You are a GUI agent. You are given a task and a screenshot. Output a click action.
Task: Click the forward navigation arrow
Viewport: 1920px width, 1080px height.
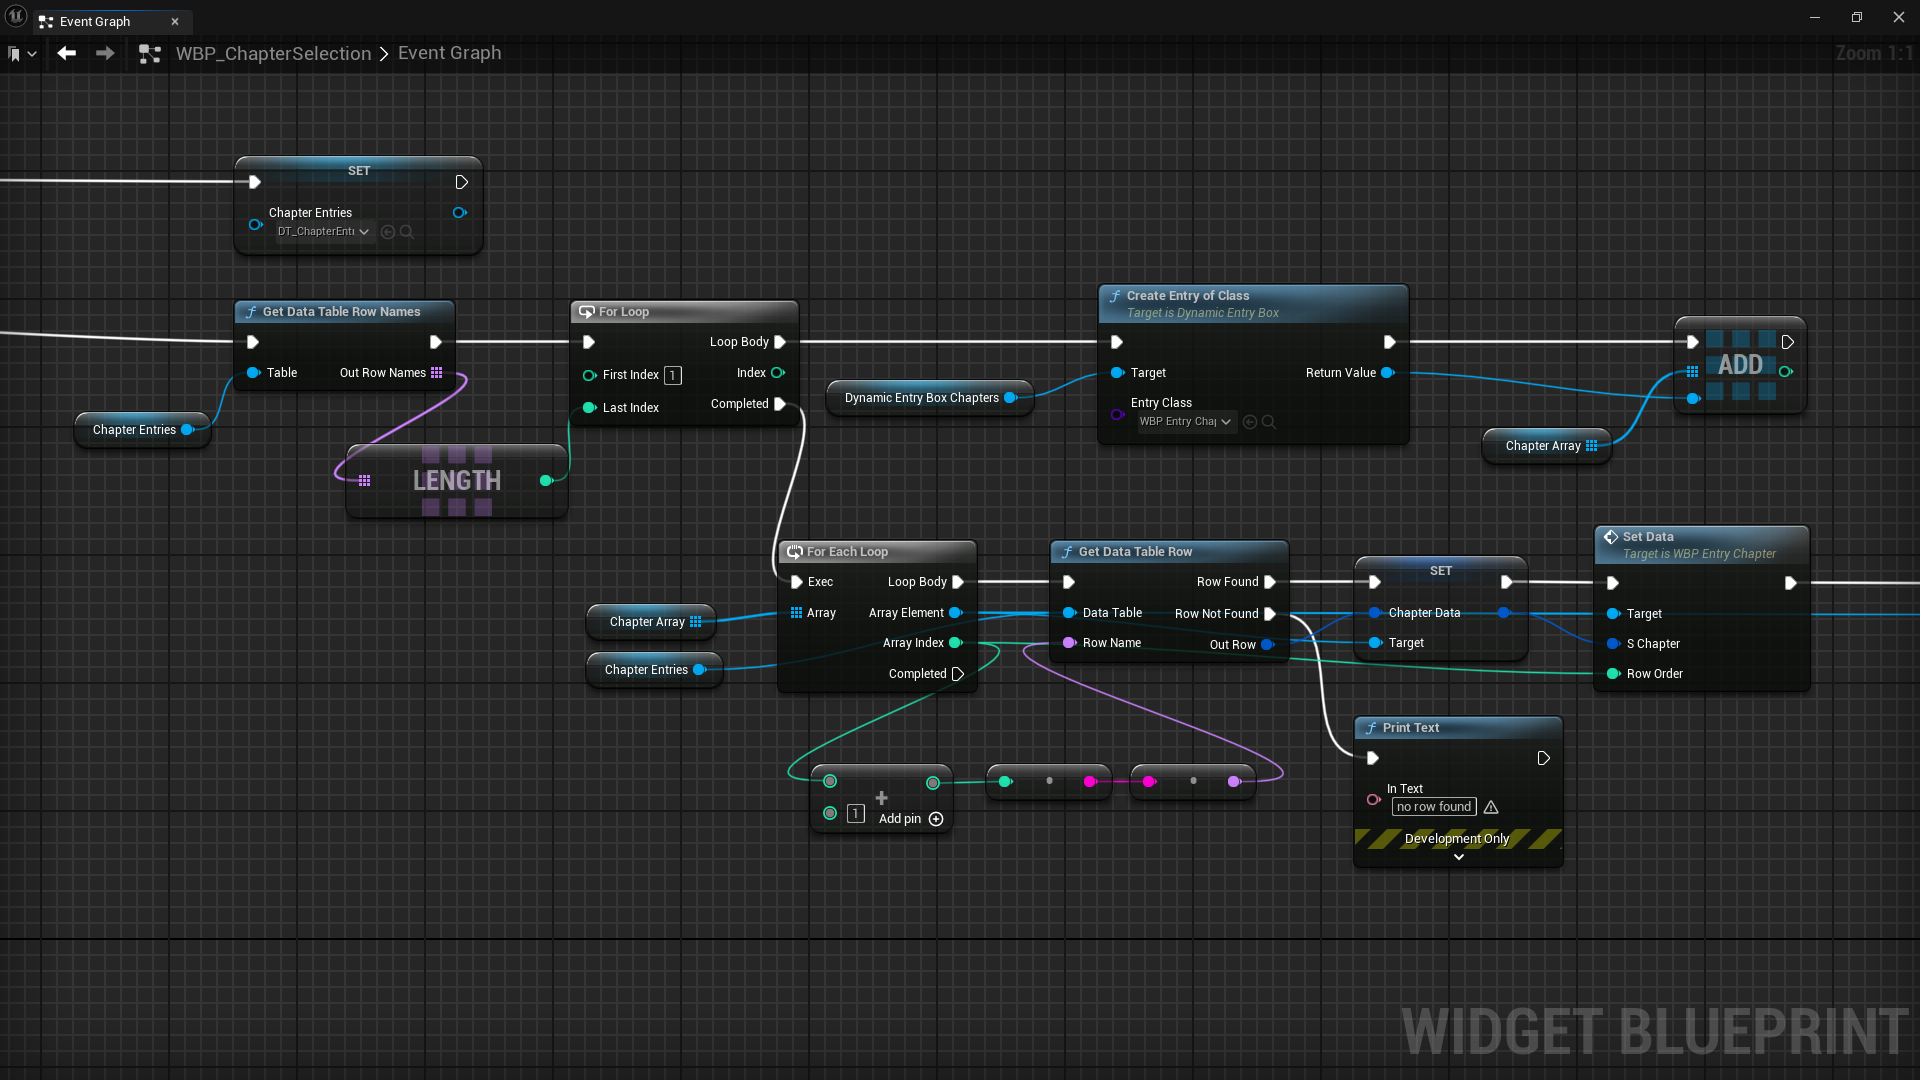pyautogui.click(x=105, y=53)
